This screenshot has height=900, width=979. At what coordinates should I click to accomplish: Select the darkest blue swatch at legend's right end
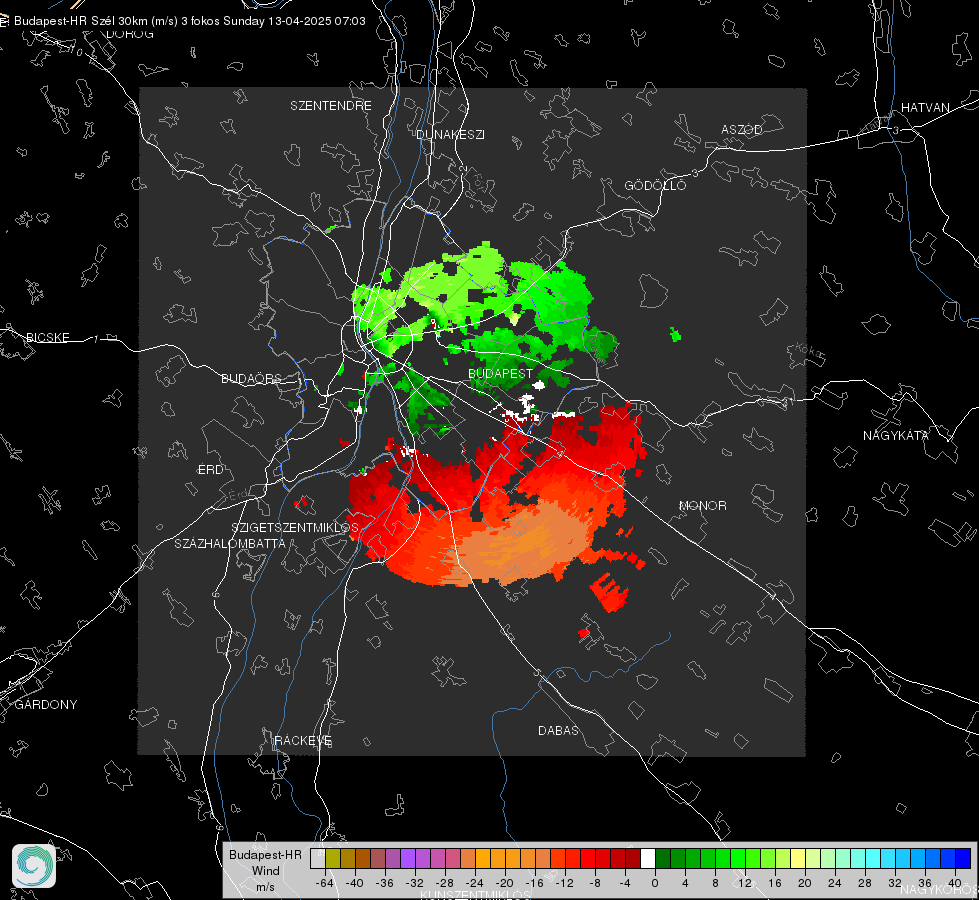[963, 859]
